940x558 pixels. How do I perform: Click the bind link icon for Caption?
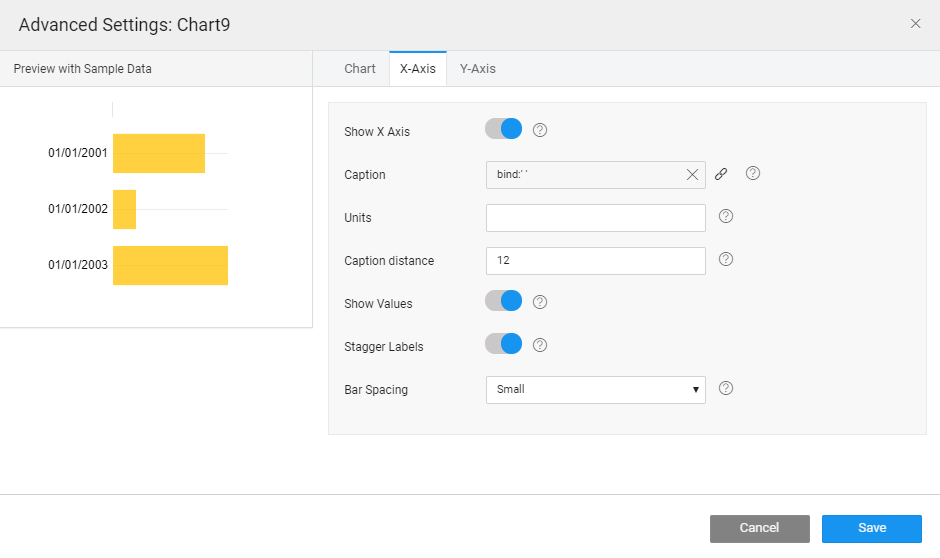(x=721, y=174)
